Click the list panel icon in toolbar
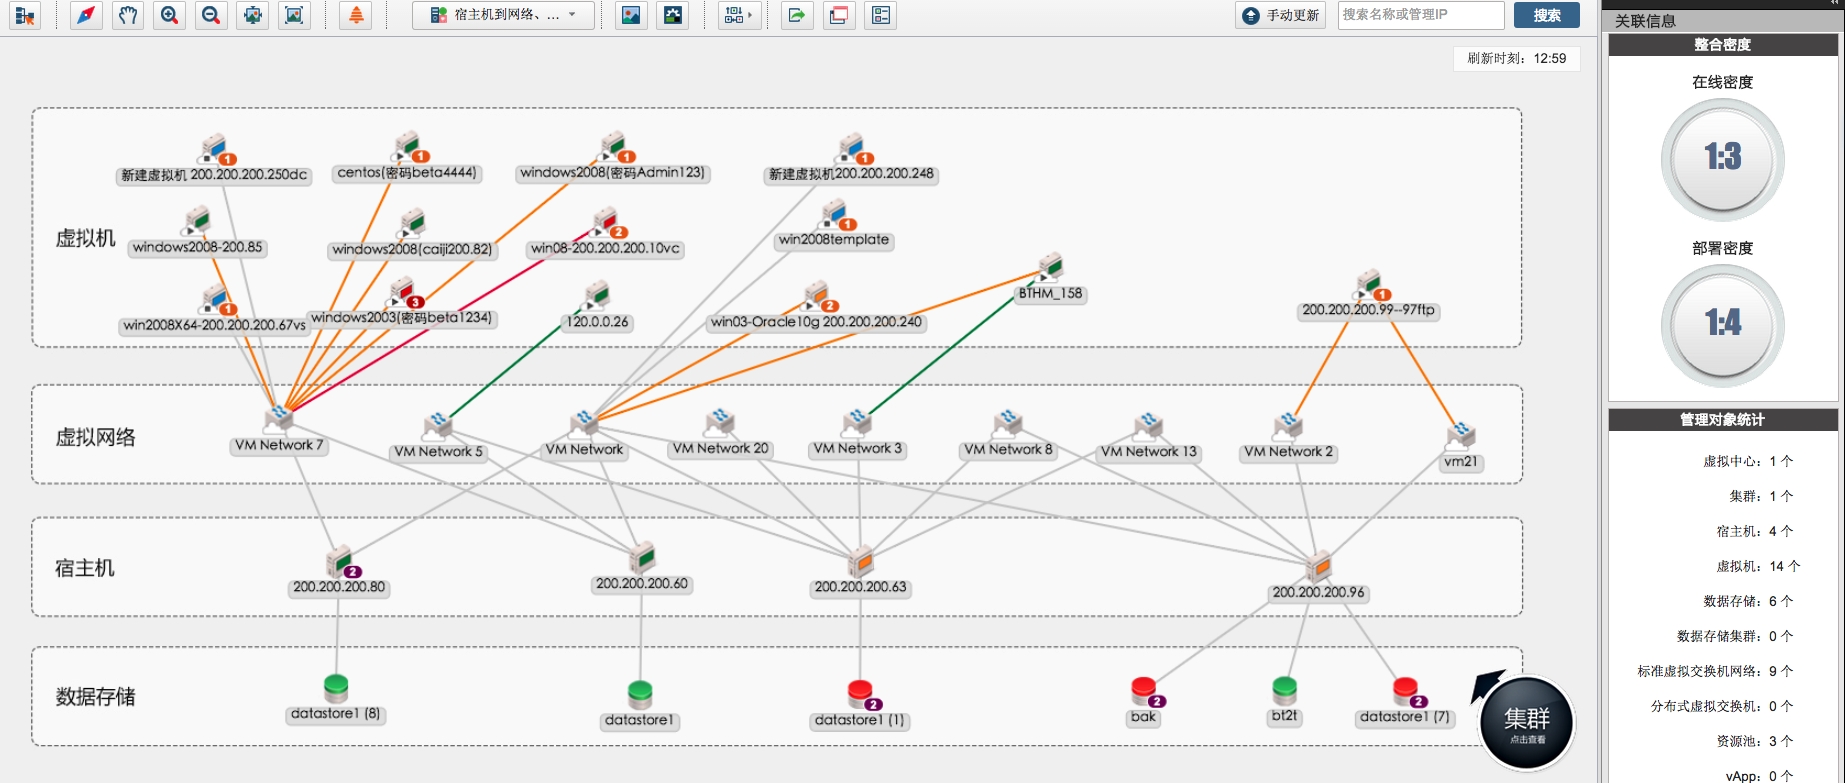 (880, 15)
